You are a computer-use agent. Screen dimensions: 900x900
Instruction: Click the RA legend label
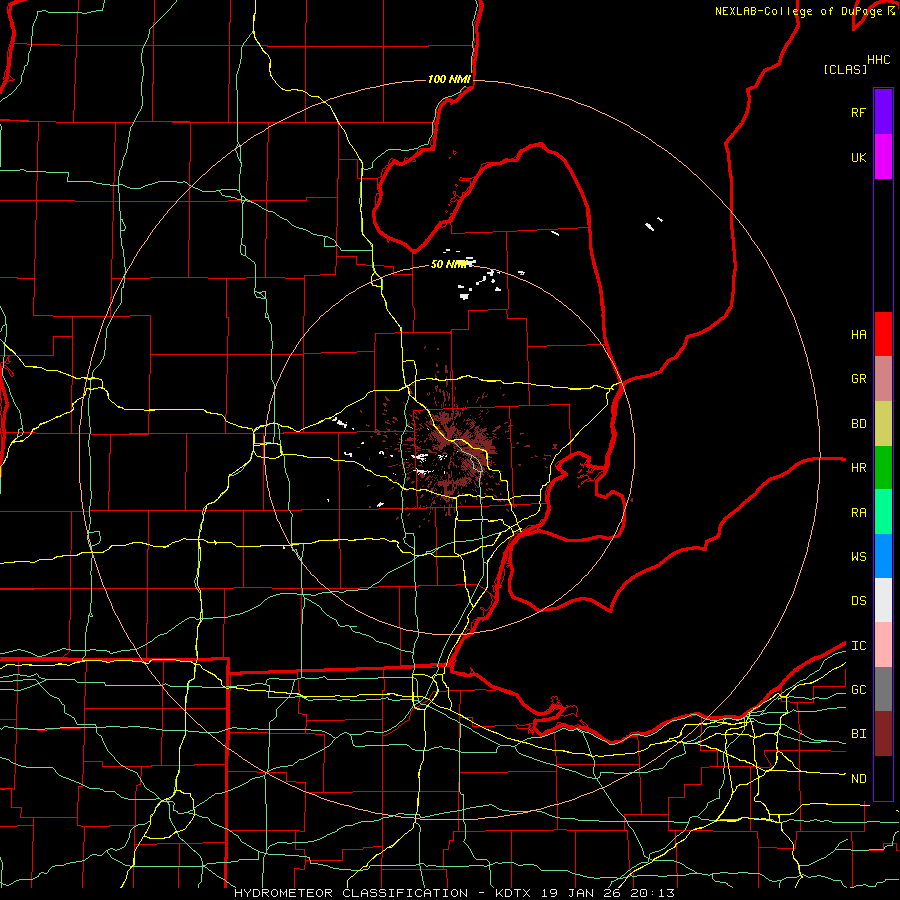click(x=858, y=513)
